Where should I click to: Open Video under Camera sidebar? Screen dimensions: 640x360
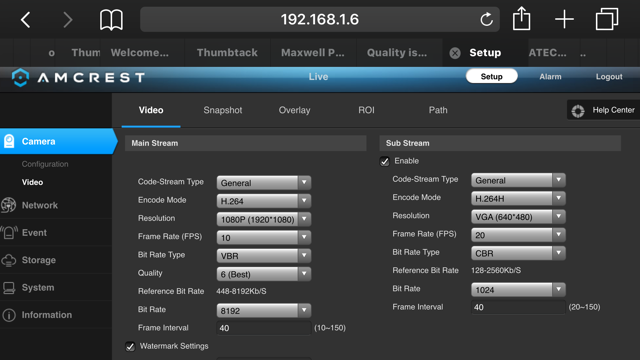32,182
